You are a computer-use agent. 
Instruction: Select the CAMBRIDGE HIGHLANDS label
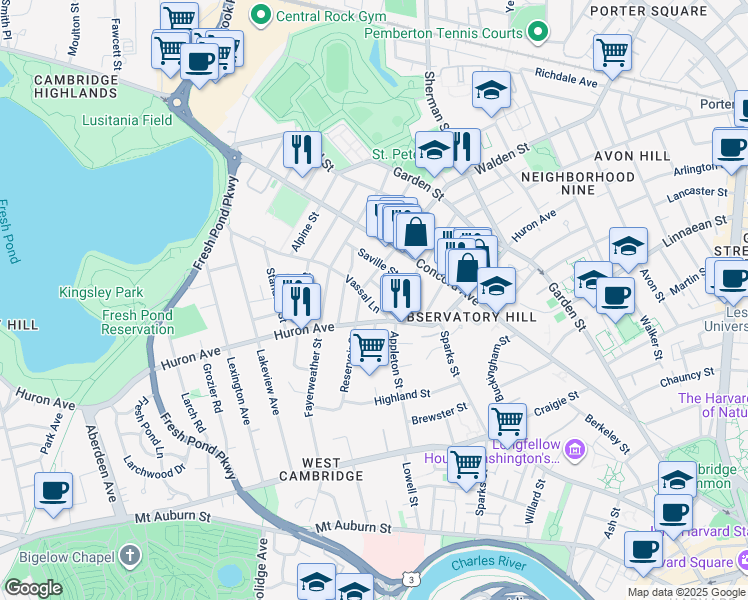point(76,86)
